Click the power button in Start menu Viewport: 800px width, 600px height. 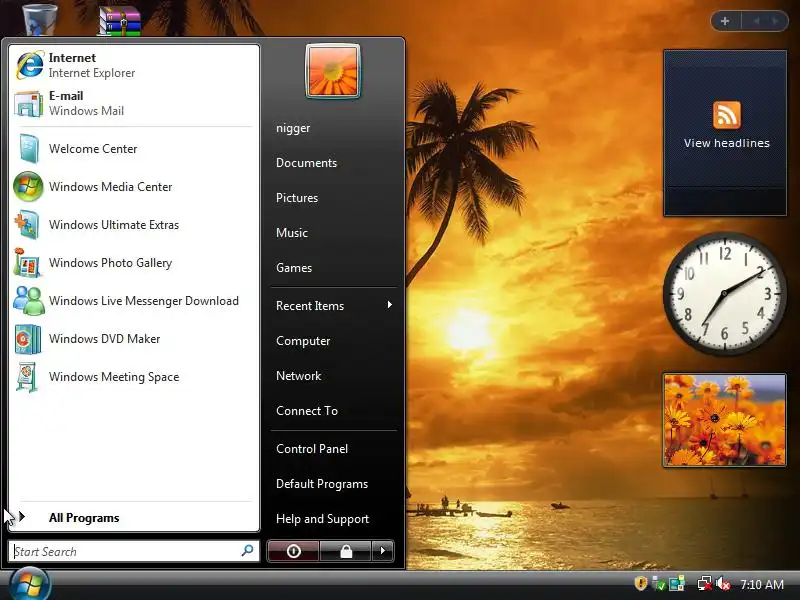click(x=293, y=551)
